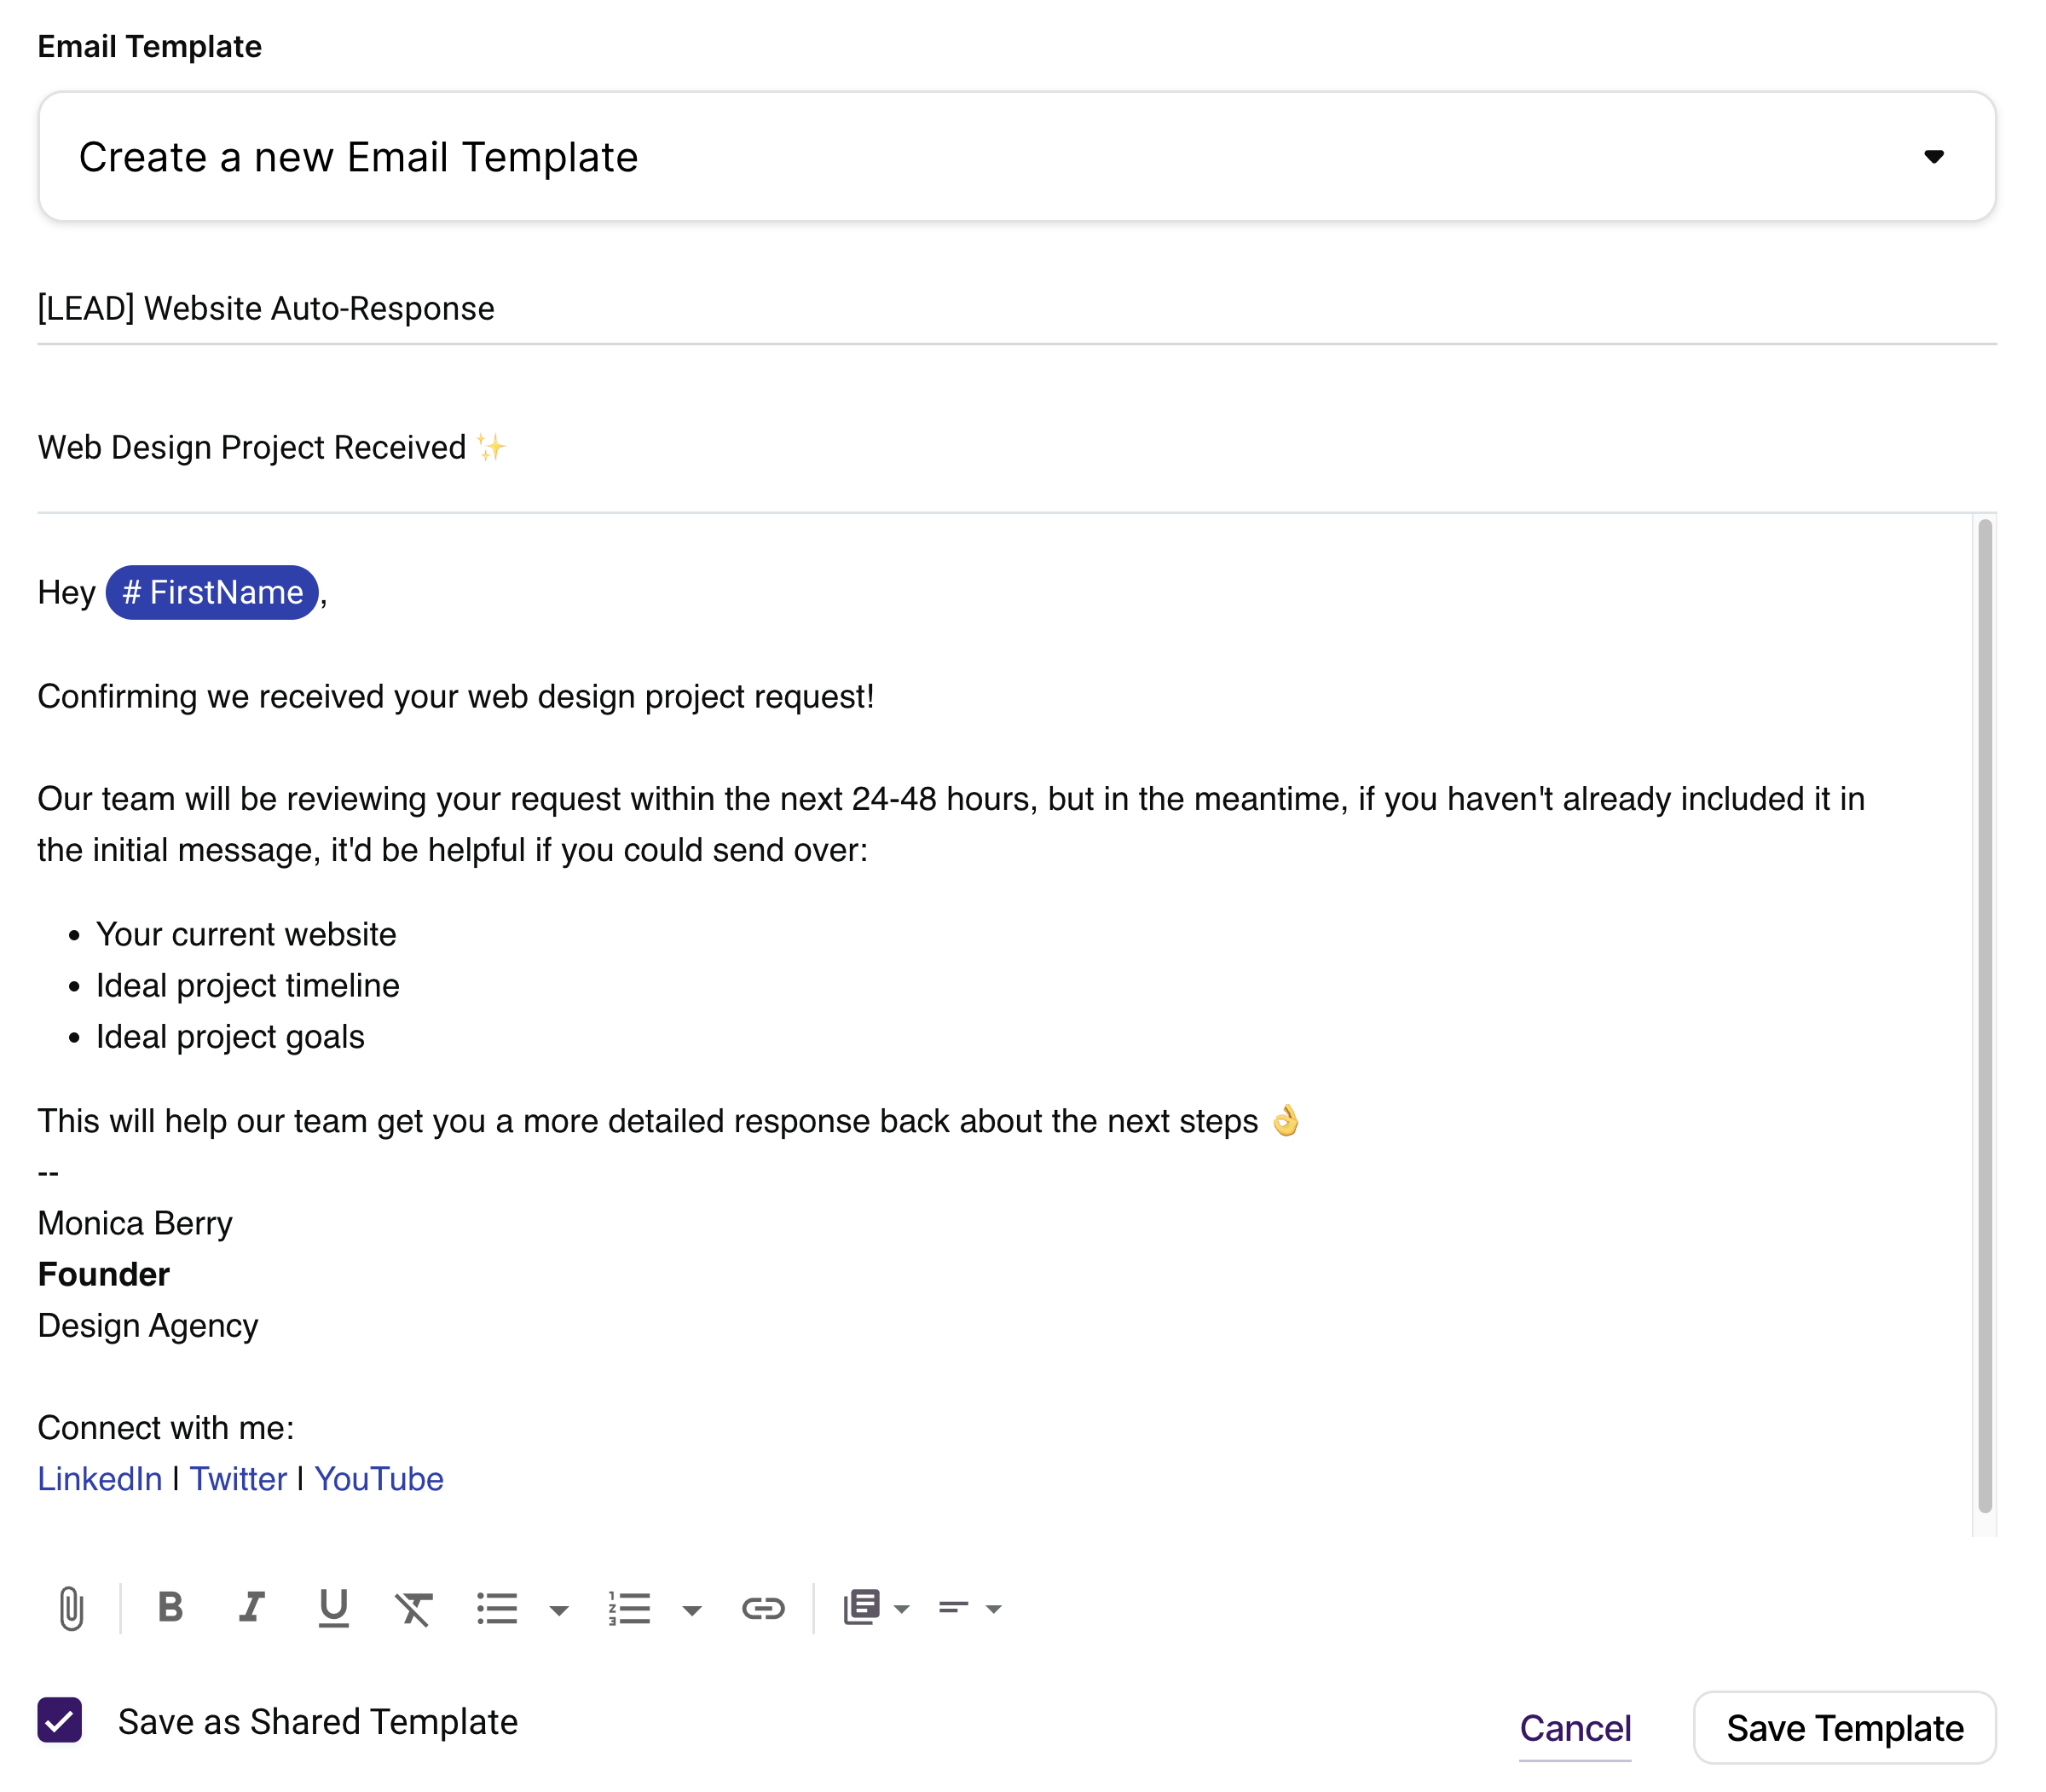The image size is (2046, 1792).
Task: Open the snippets library icon
Action: tap(861, 1607)
